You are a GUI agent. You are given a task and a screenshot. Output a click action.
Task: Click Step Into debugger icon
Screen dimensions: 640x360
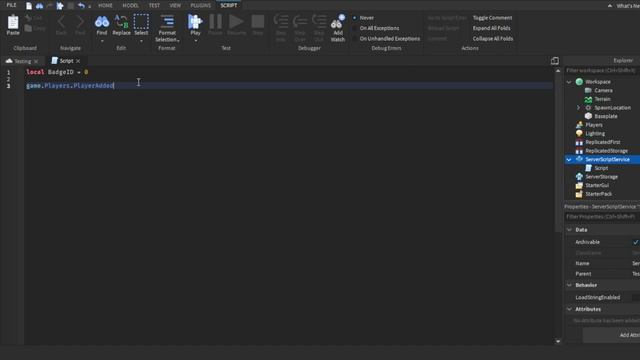point(281,21)
